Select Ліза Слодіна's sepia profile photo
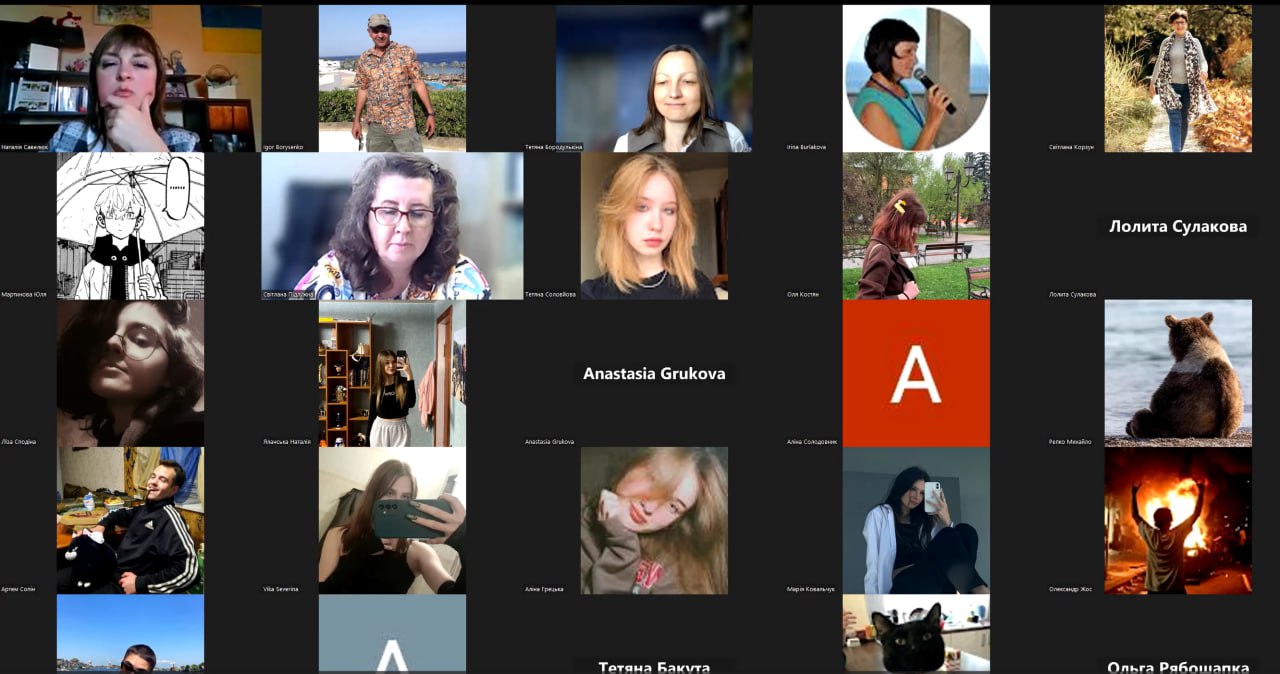 [130, 373]
